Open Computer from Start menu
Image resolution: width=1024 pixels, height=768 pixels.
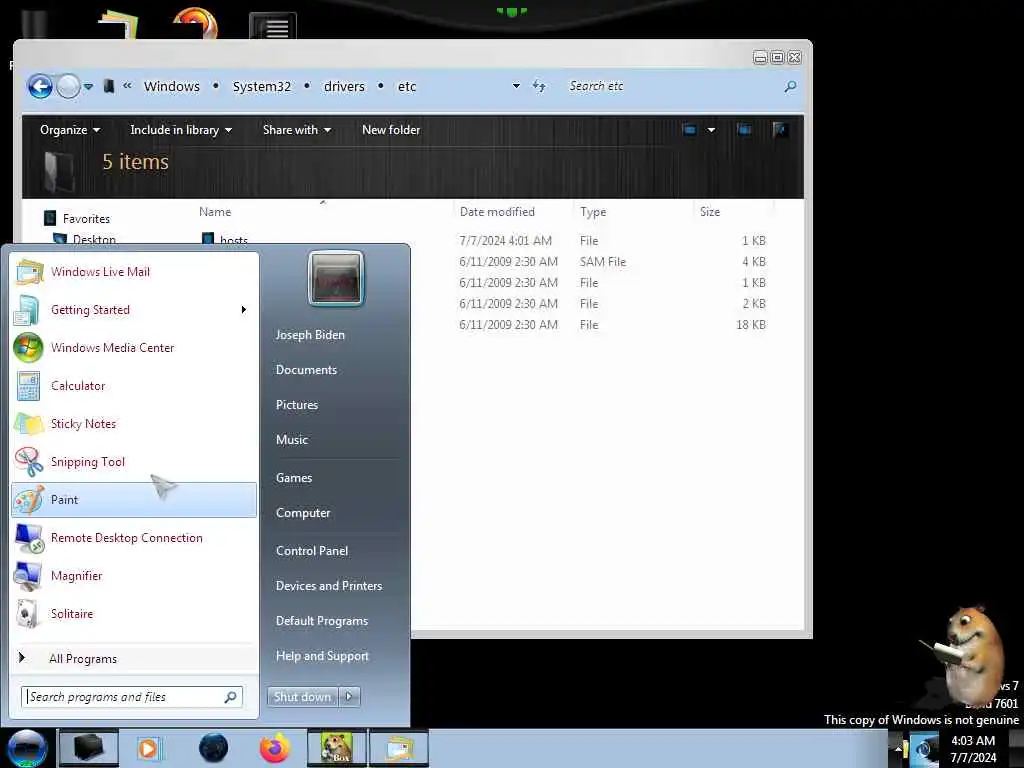coord(303,513)
